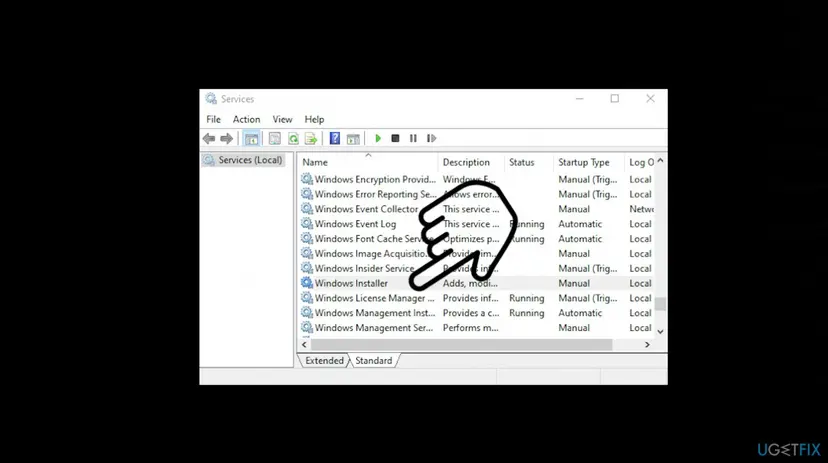Click gear icon of Windows License Manager row
Screen dimensions: 828x463
(307, 298)
